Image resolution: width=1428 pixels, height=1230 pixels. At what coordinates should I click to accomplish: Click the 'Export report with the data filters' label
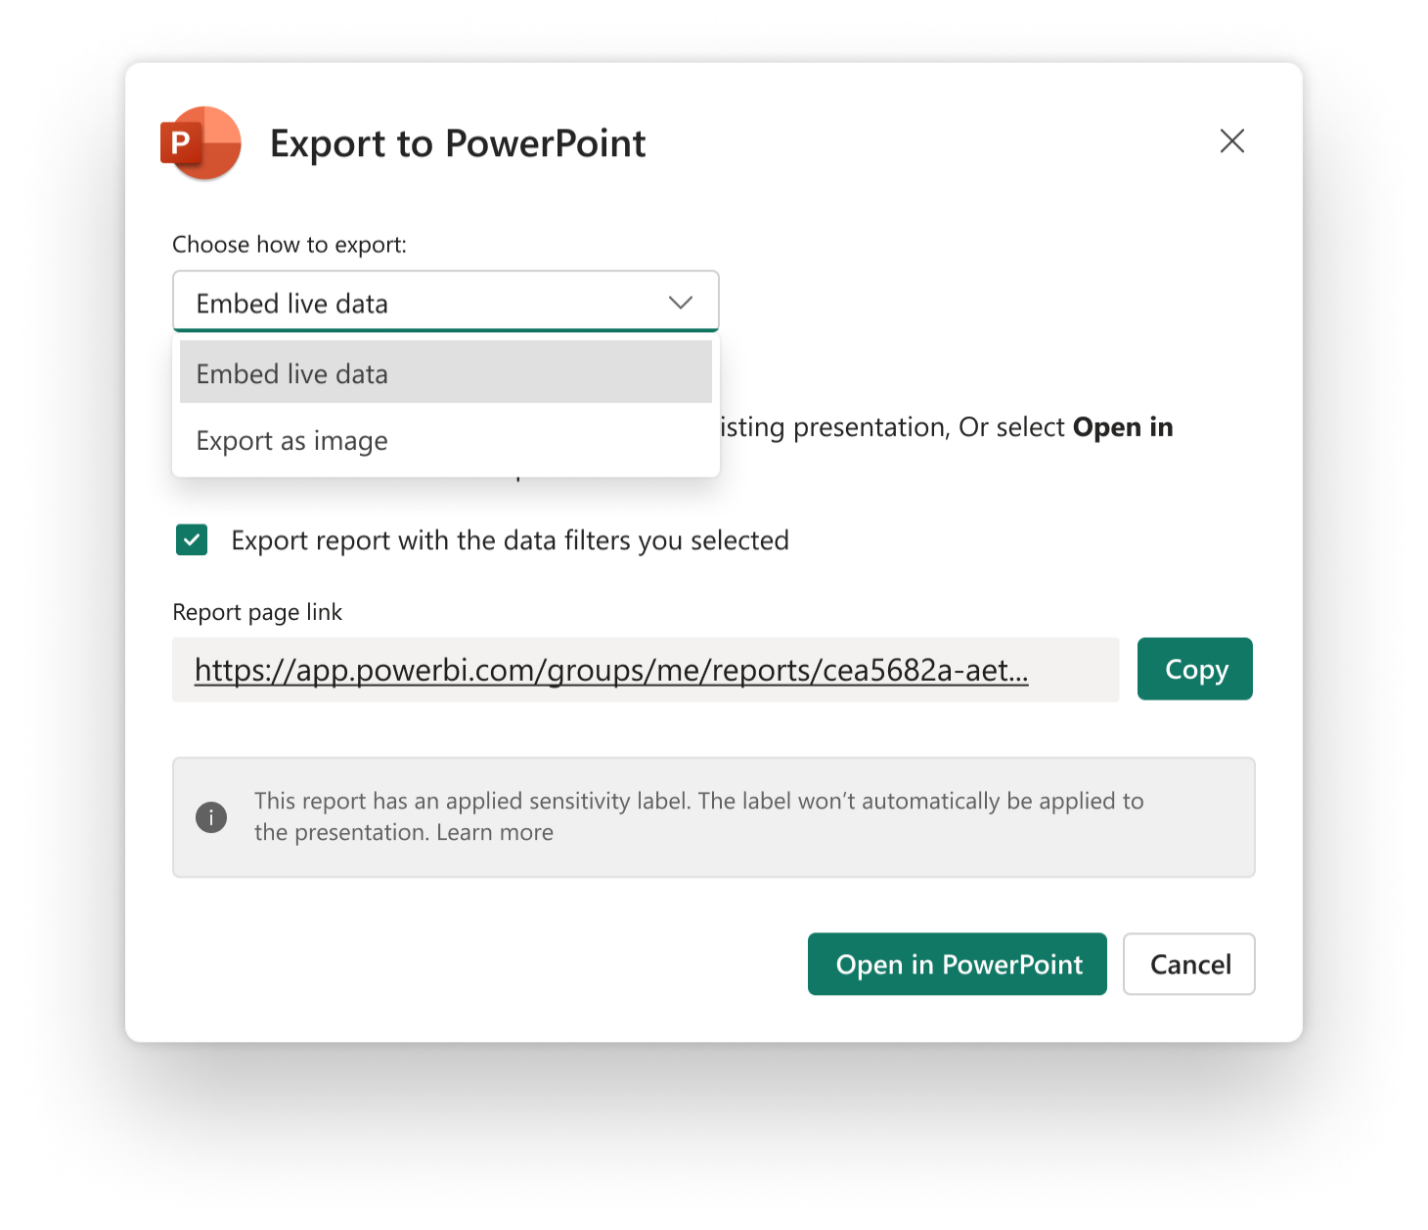[x=509, y=541]
